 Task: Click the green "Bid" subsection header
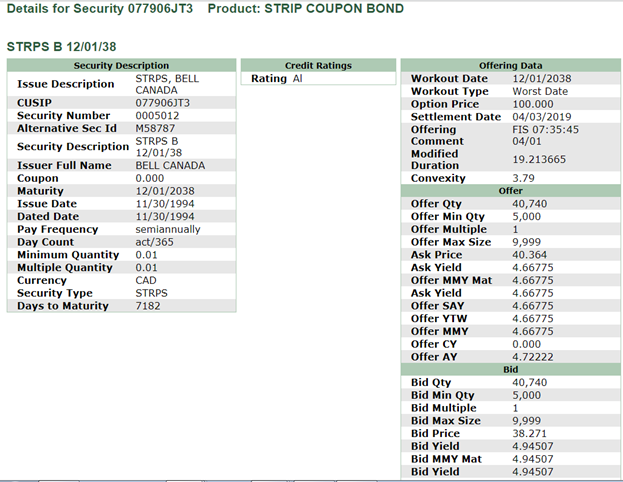click(x=511, y=370)
